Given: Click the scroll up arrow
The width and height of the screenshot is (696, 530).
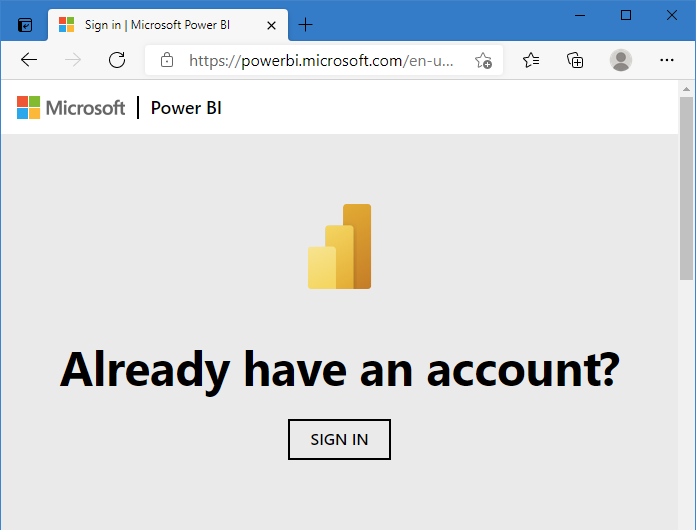Looking at the screenshot, I should 686,89.
